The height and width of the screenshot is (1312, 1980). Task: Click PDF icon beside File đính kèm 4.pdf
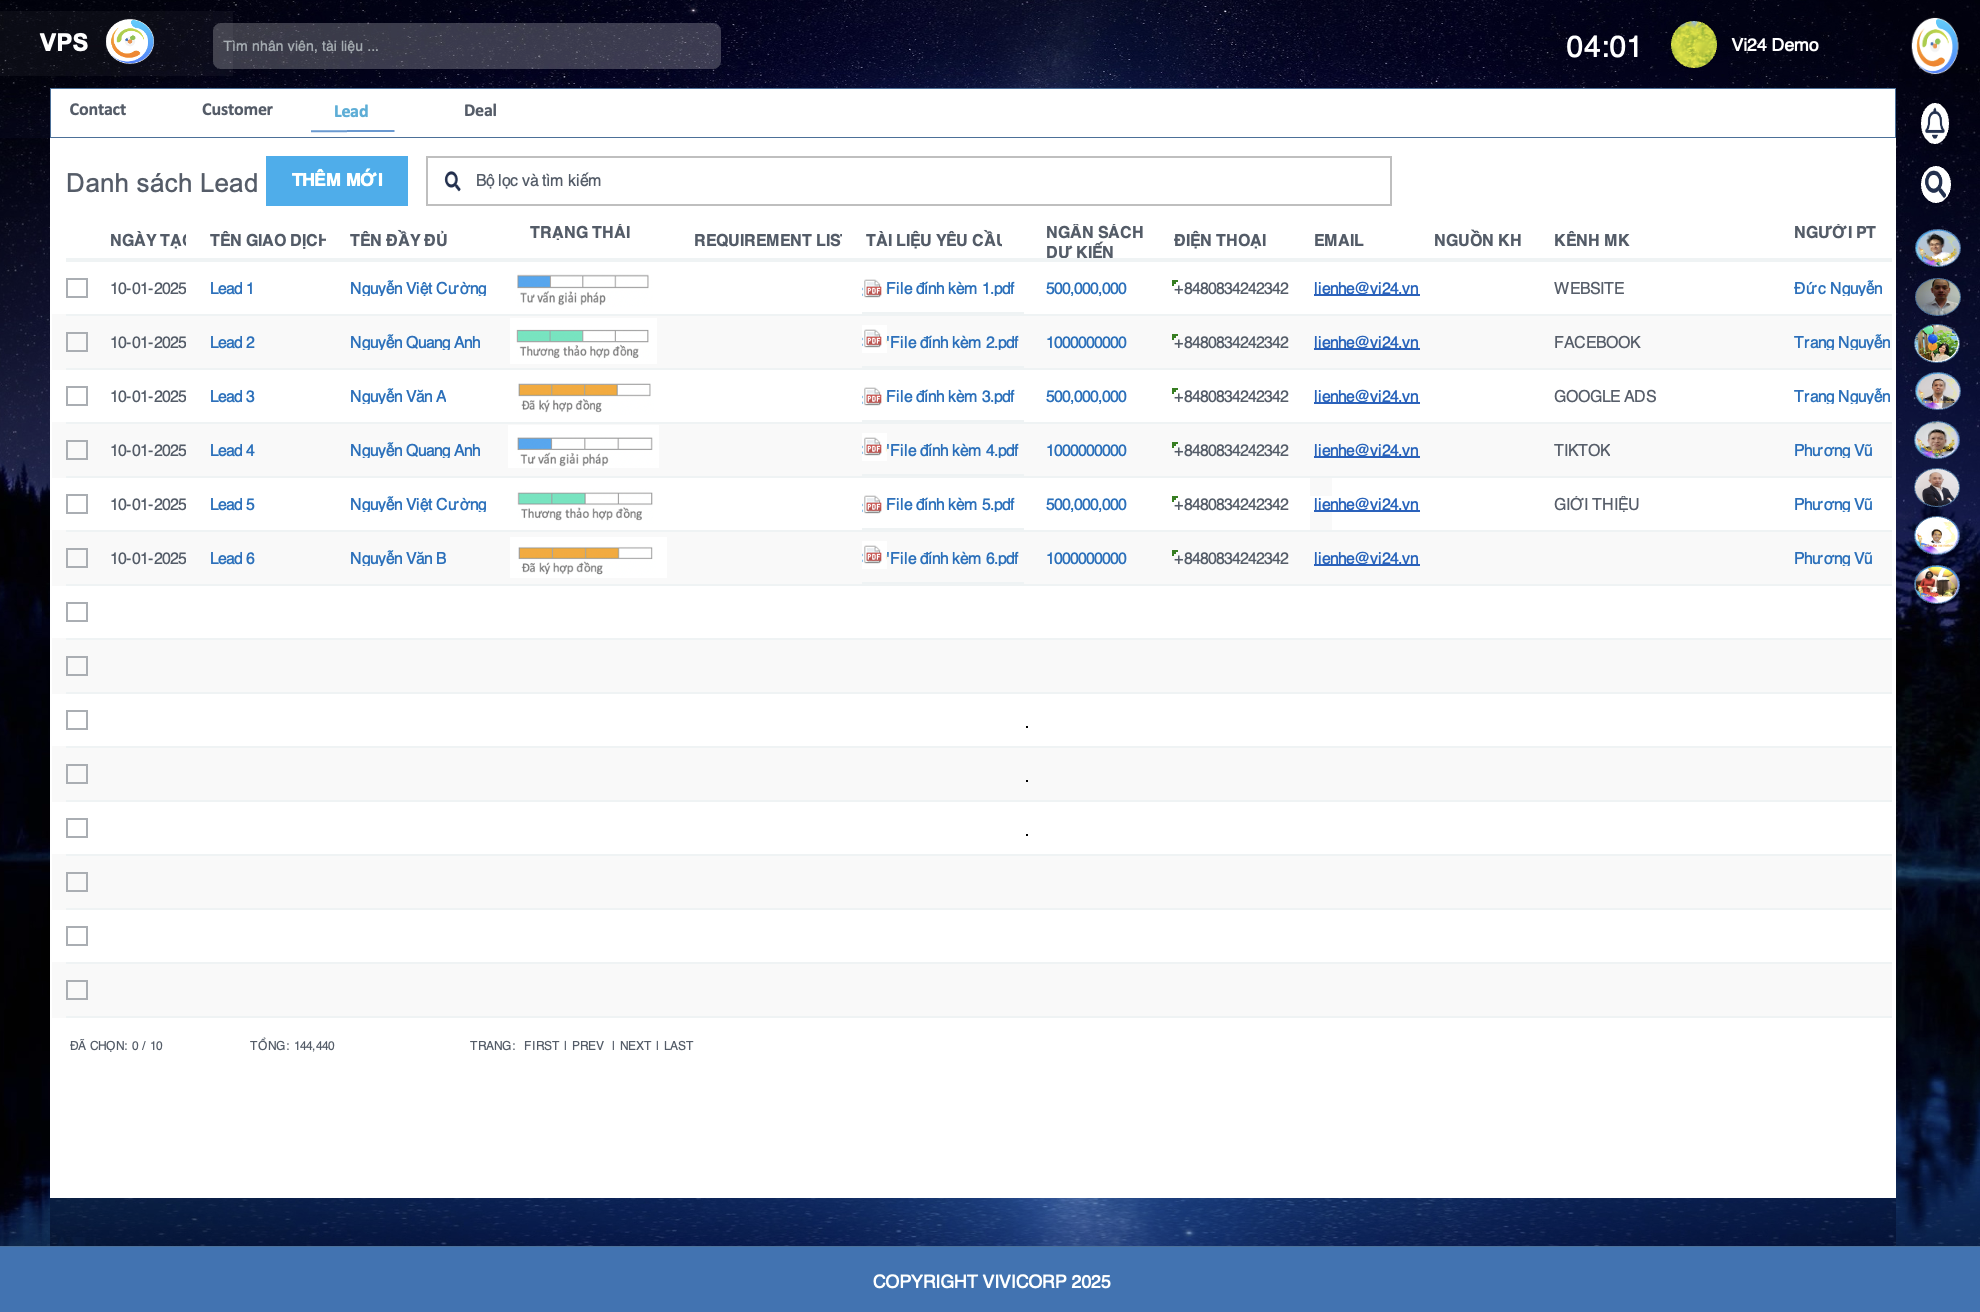click(873, 448)
